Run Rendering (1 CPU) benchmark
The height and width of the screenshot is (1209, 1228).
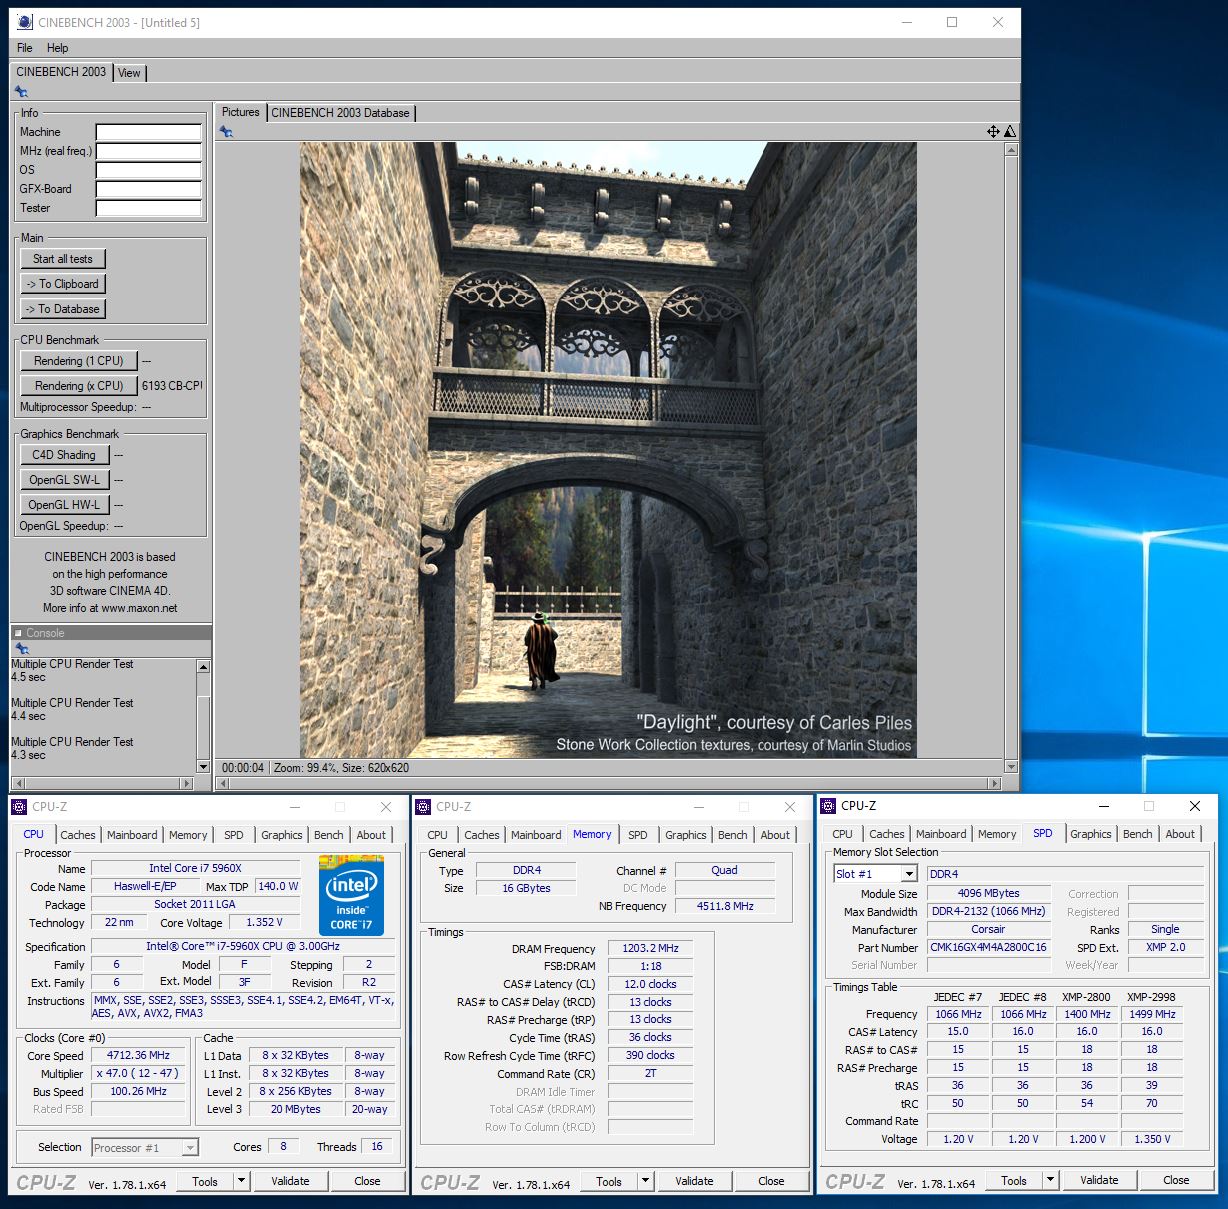[79, 361]
